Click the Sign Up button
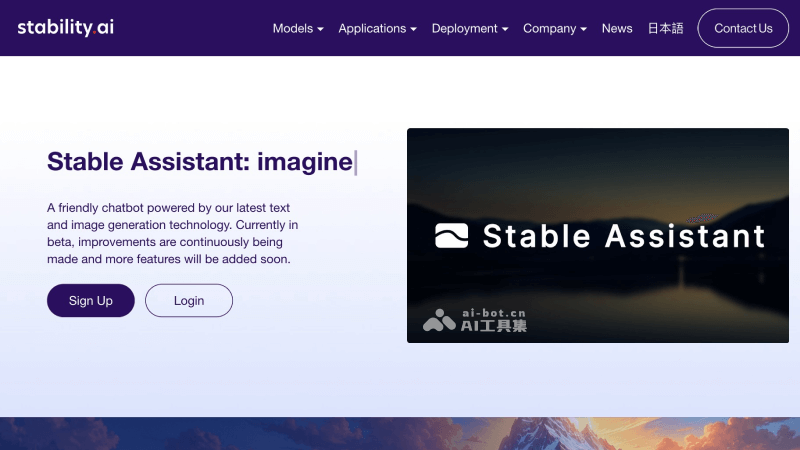Image resolution: width=800 pixels, height=450 pixels. [90, 300]
